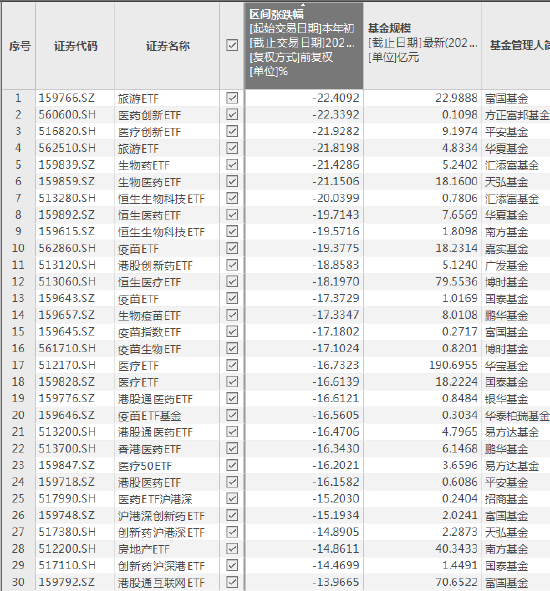Screen dimensions: 550x591
Task: Click the 证券代码 column header
Action: pyautogui.click(x=75, y=46)
